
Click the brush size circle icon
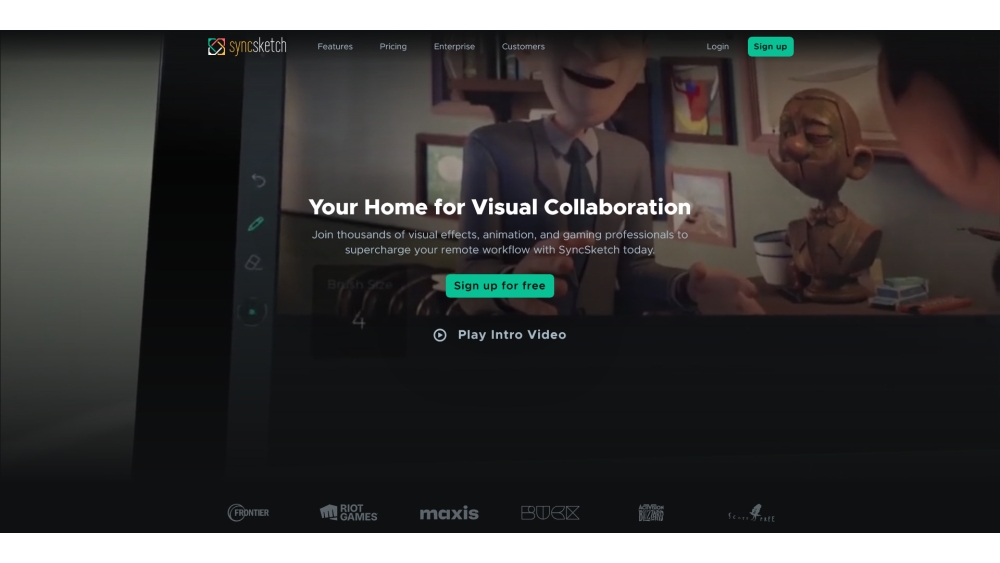pyautogui.click(x=252, y=311)
